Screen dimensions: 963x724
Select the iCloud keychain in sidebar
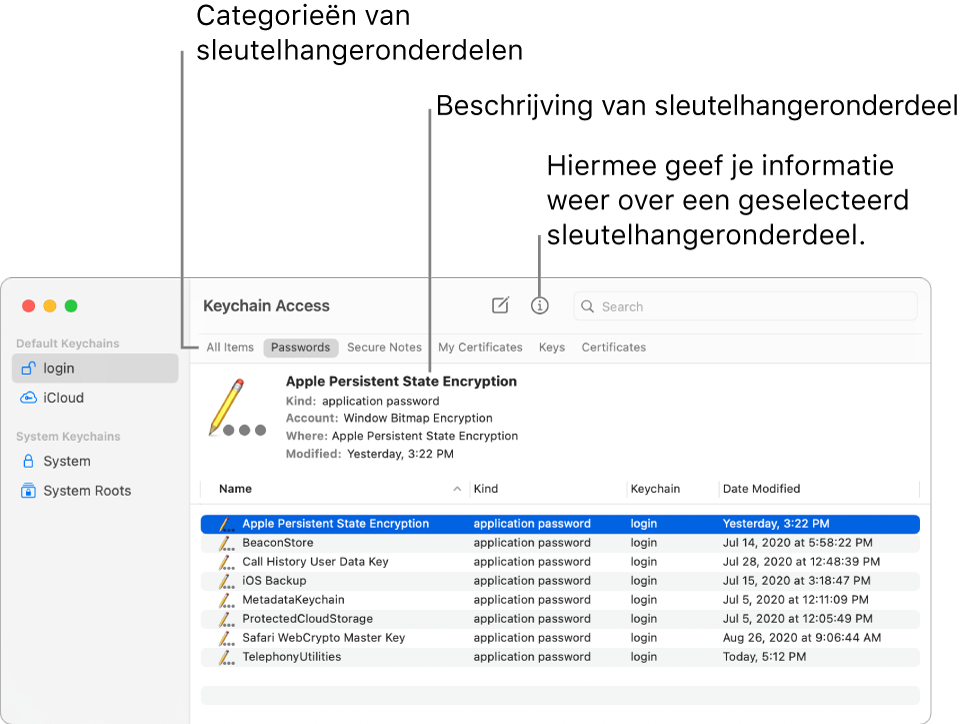[x=95, y=398]
